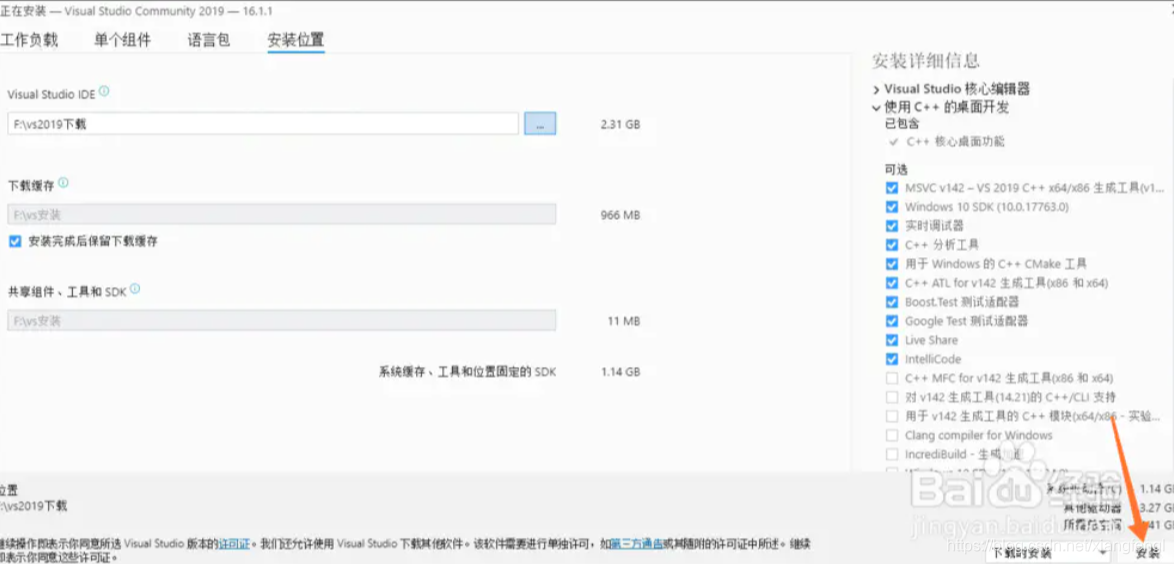This screenshot has height=564, width=1174.
Task: Open the 下载时安装 dropdown
Action: click(1047, 553)
